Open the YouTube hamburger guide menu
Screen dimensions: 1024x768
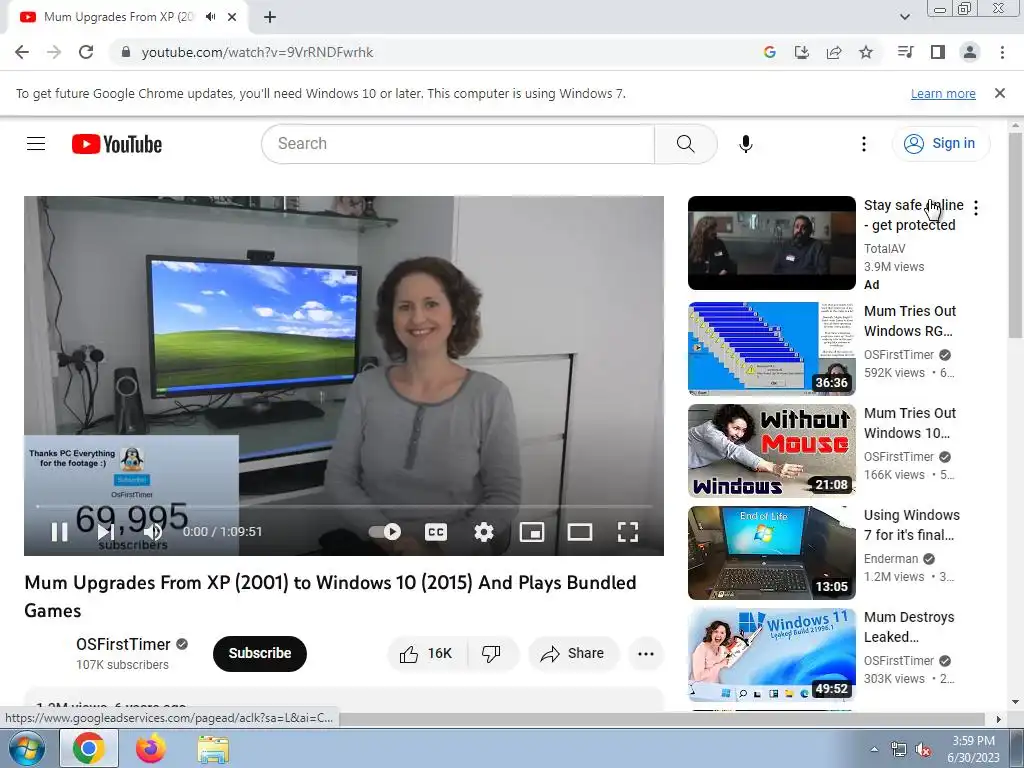tap(36, 144)
